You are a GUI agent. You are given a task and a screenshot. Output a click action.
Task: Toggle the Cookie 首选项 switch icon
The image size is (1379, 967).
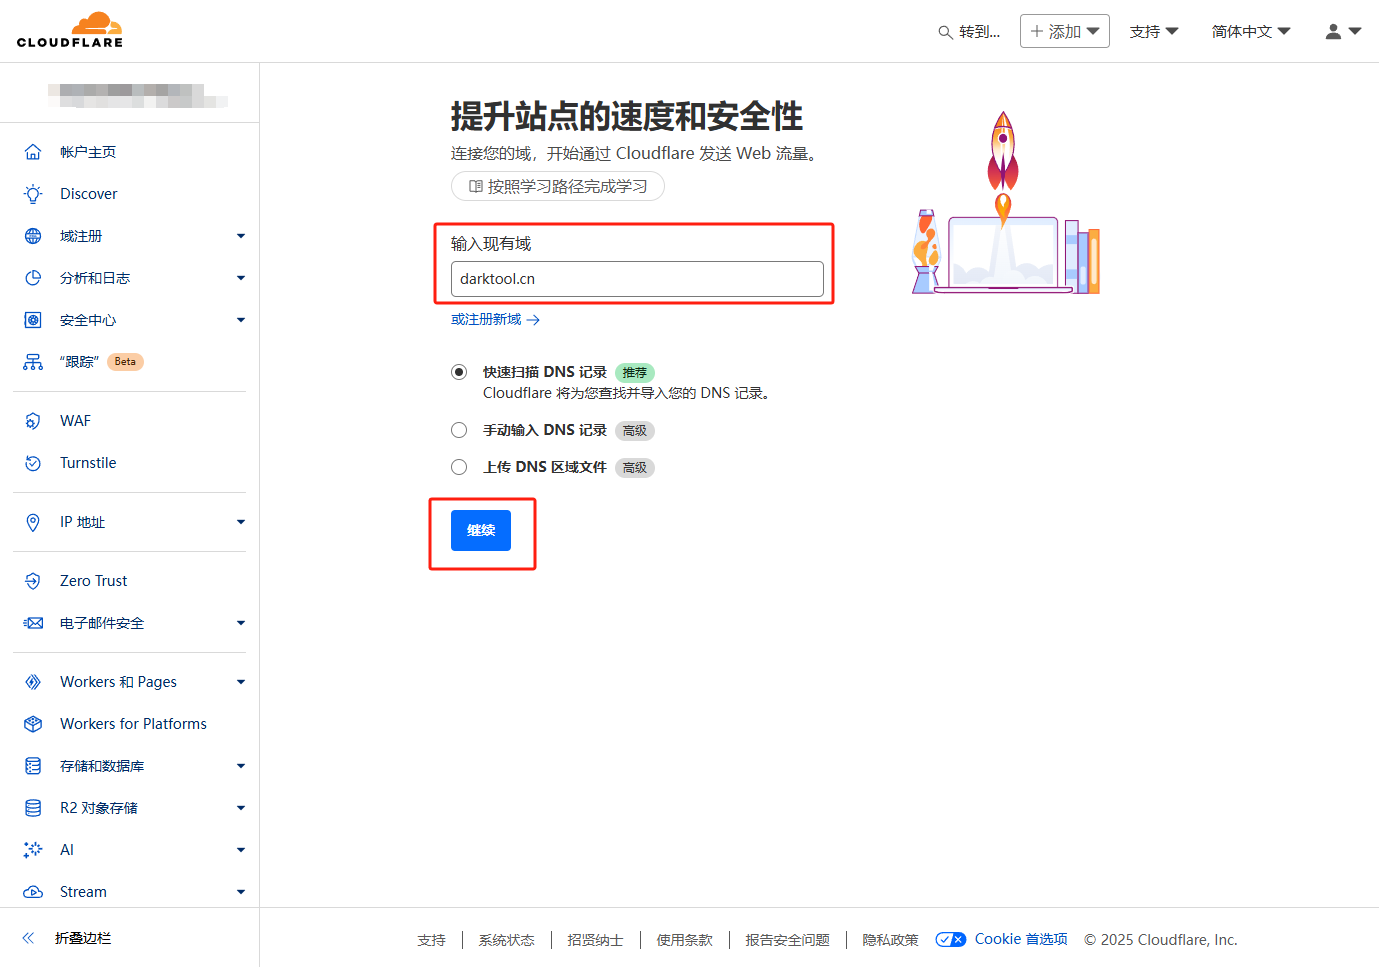tap(951, 940)
